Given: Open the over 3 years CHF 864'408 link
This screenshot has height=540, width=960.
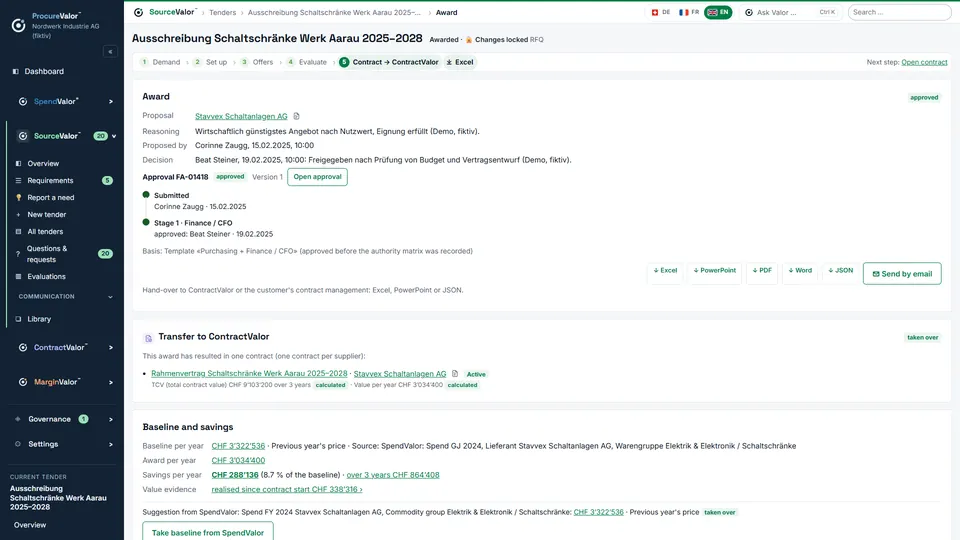Looking at the screenshot, I should click(392, 475).
